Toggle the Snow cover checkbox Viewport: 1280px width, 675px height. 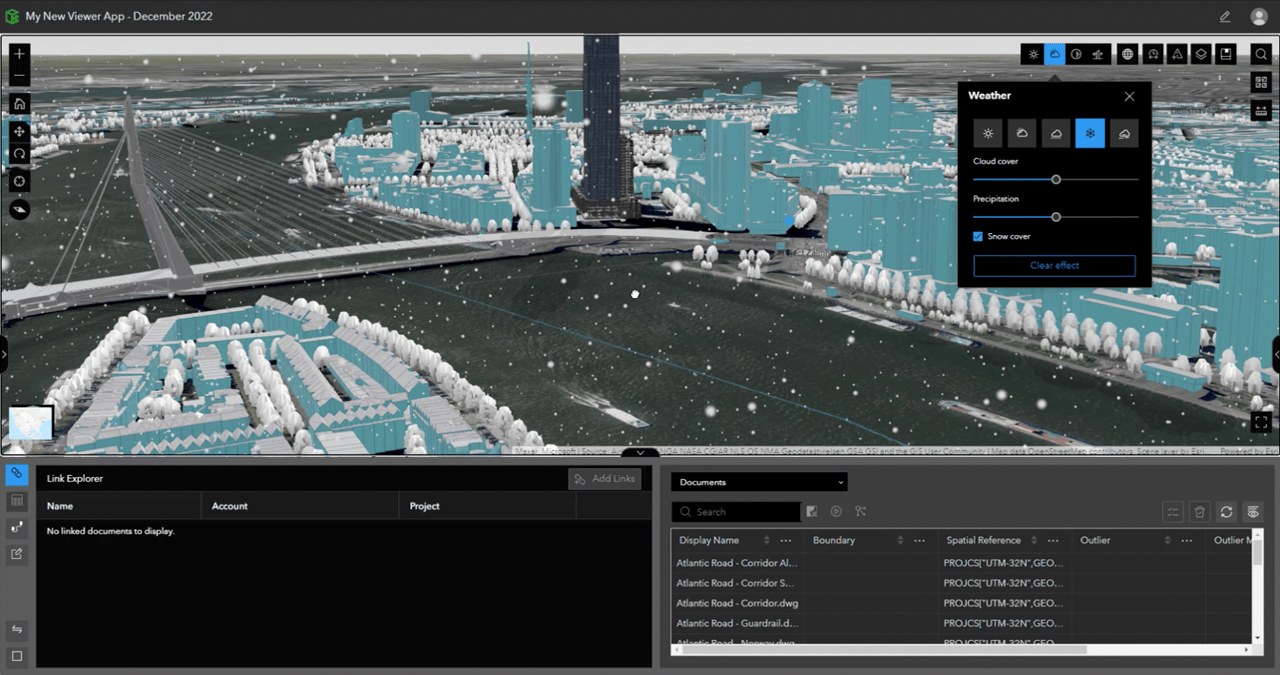tap(978, 236)
